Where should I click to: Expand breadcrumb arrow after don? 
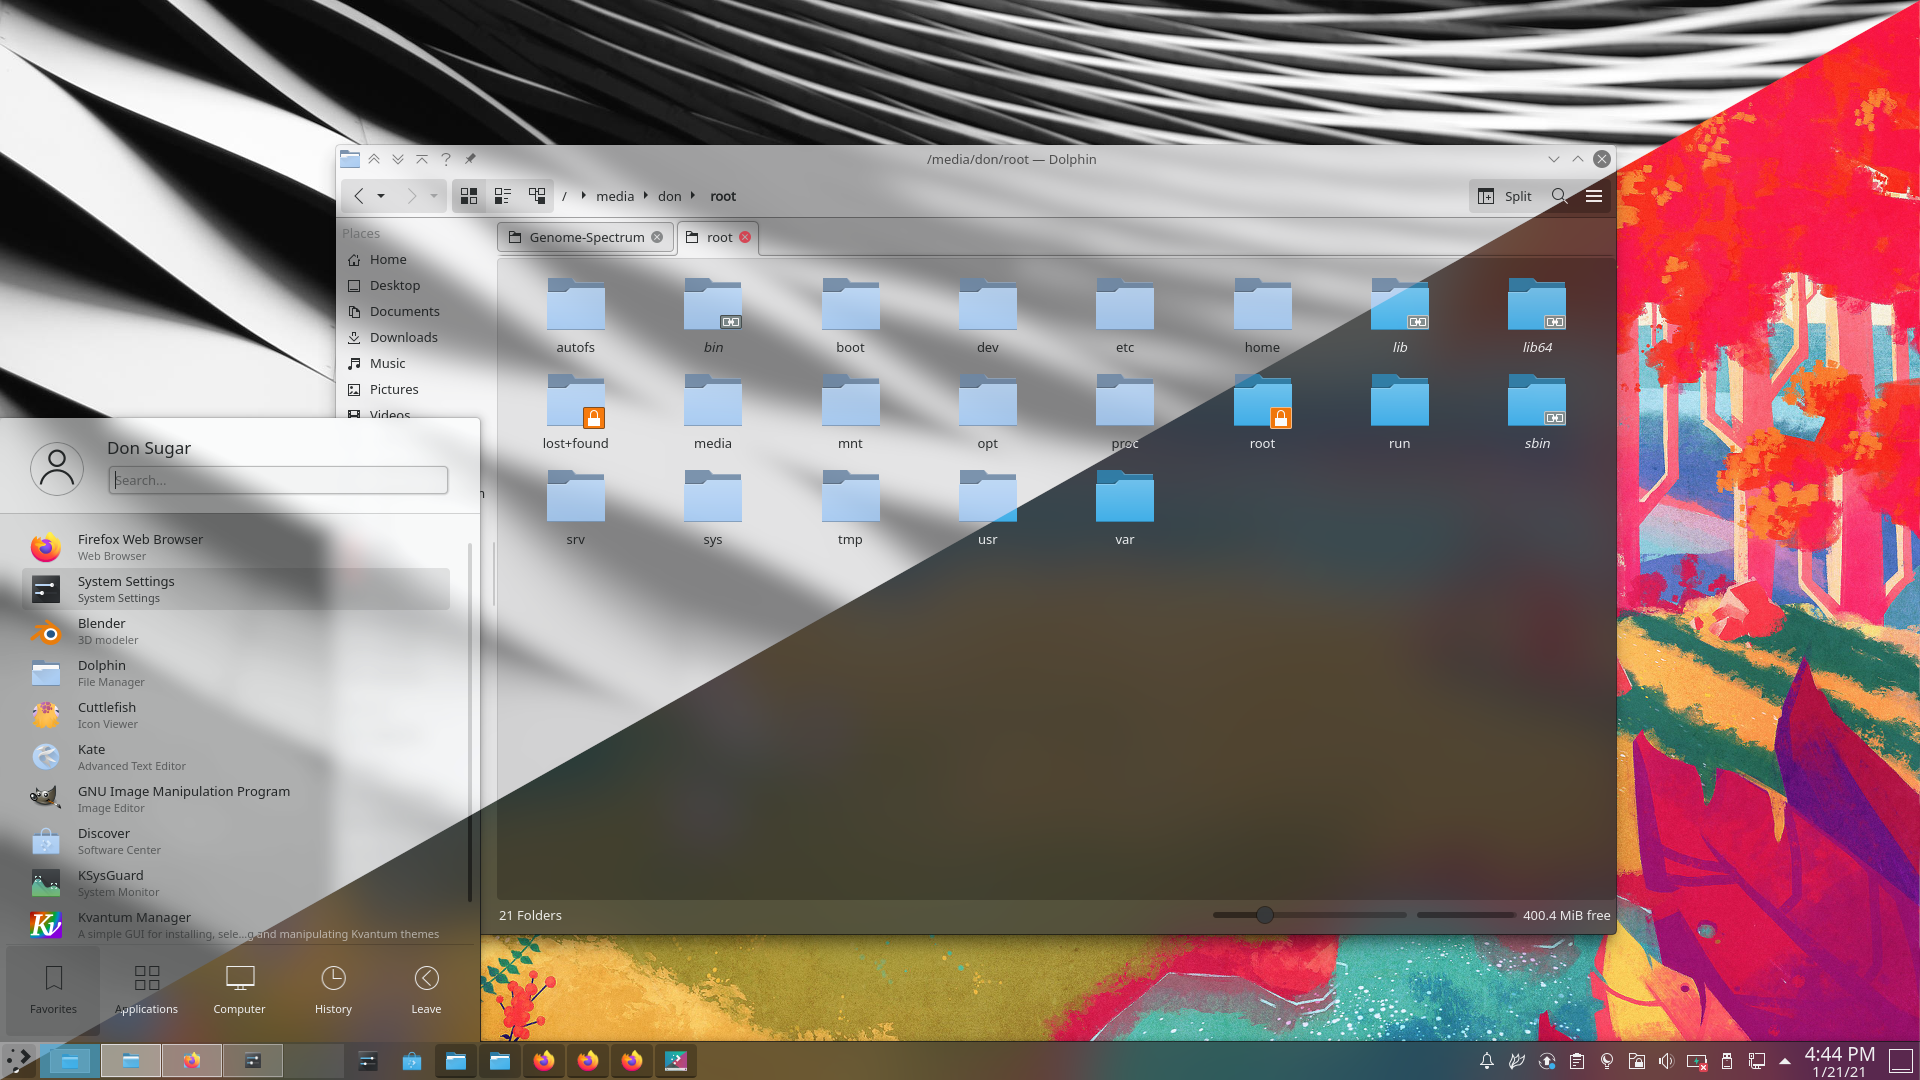[692, 196]
